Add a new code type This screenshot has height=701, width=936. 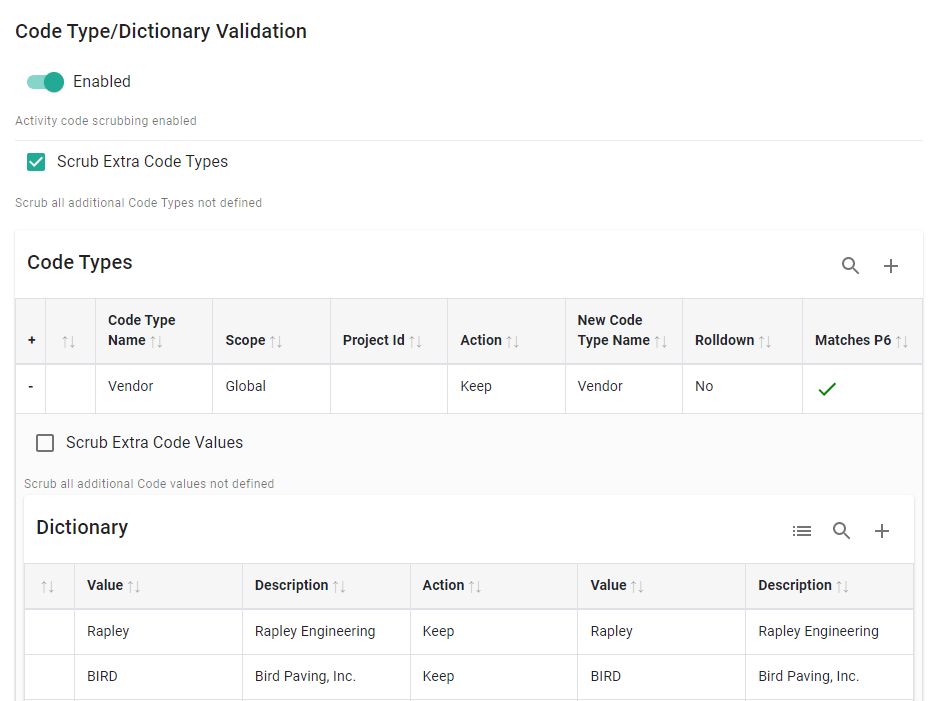[891, 266]
